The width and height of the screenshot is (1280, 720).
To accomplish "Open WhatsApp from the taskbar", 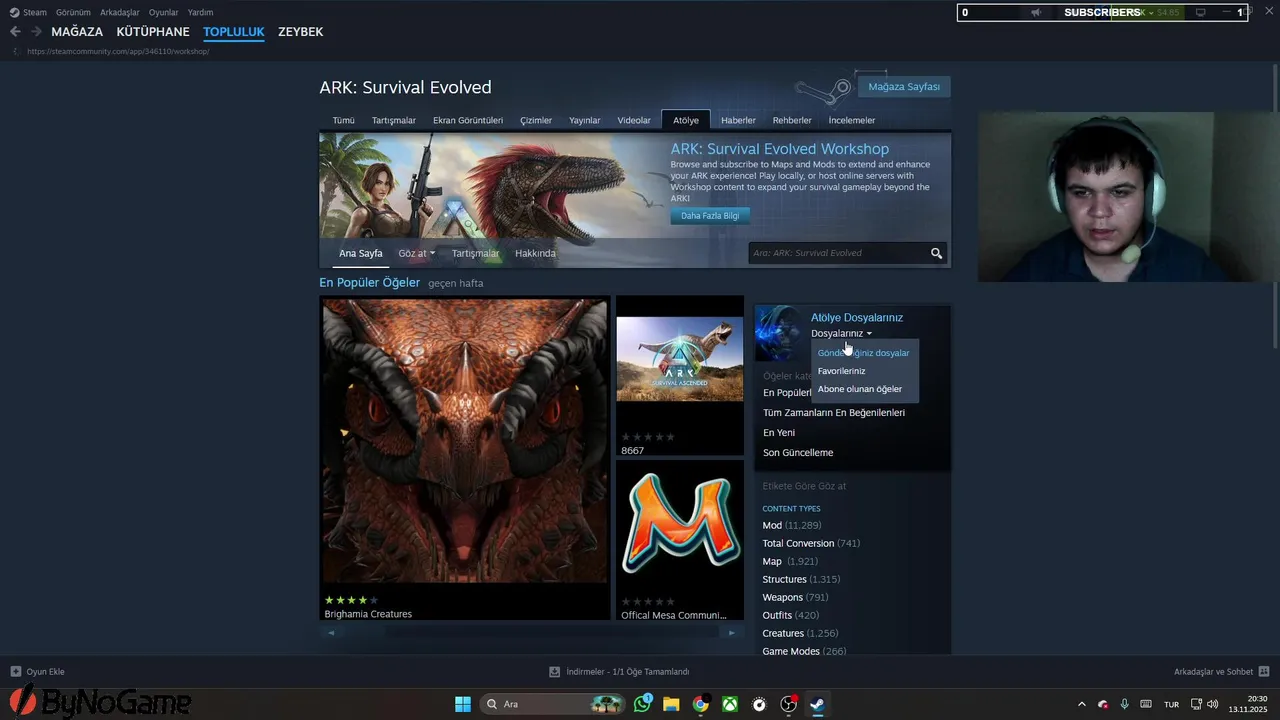I will 642,704.
